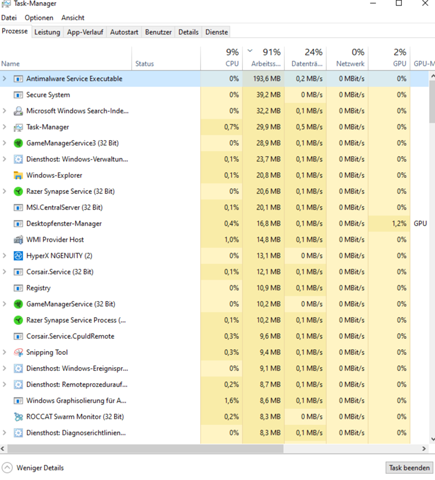Open the Optionen menu
Viewport: 435px width, 480px height.
click(x=39, y=18)
